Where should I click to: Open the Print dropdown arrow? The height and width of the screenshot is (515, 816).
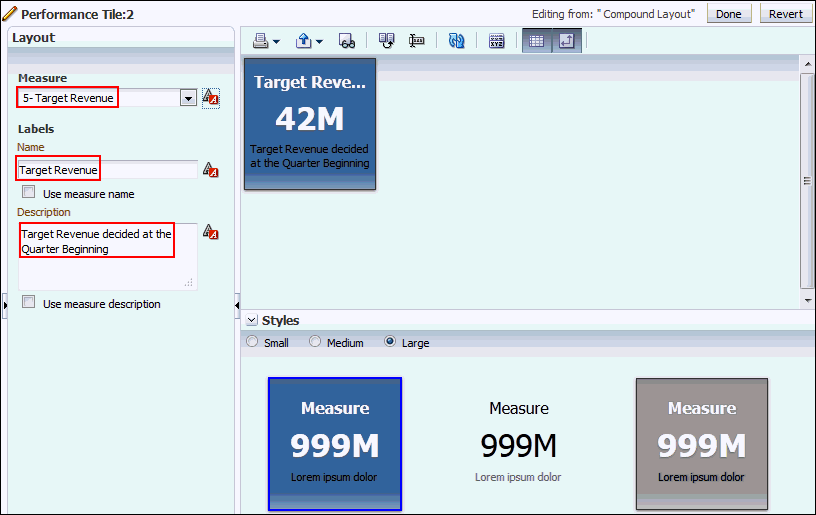(x=276, y=42)
